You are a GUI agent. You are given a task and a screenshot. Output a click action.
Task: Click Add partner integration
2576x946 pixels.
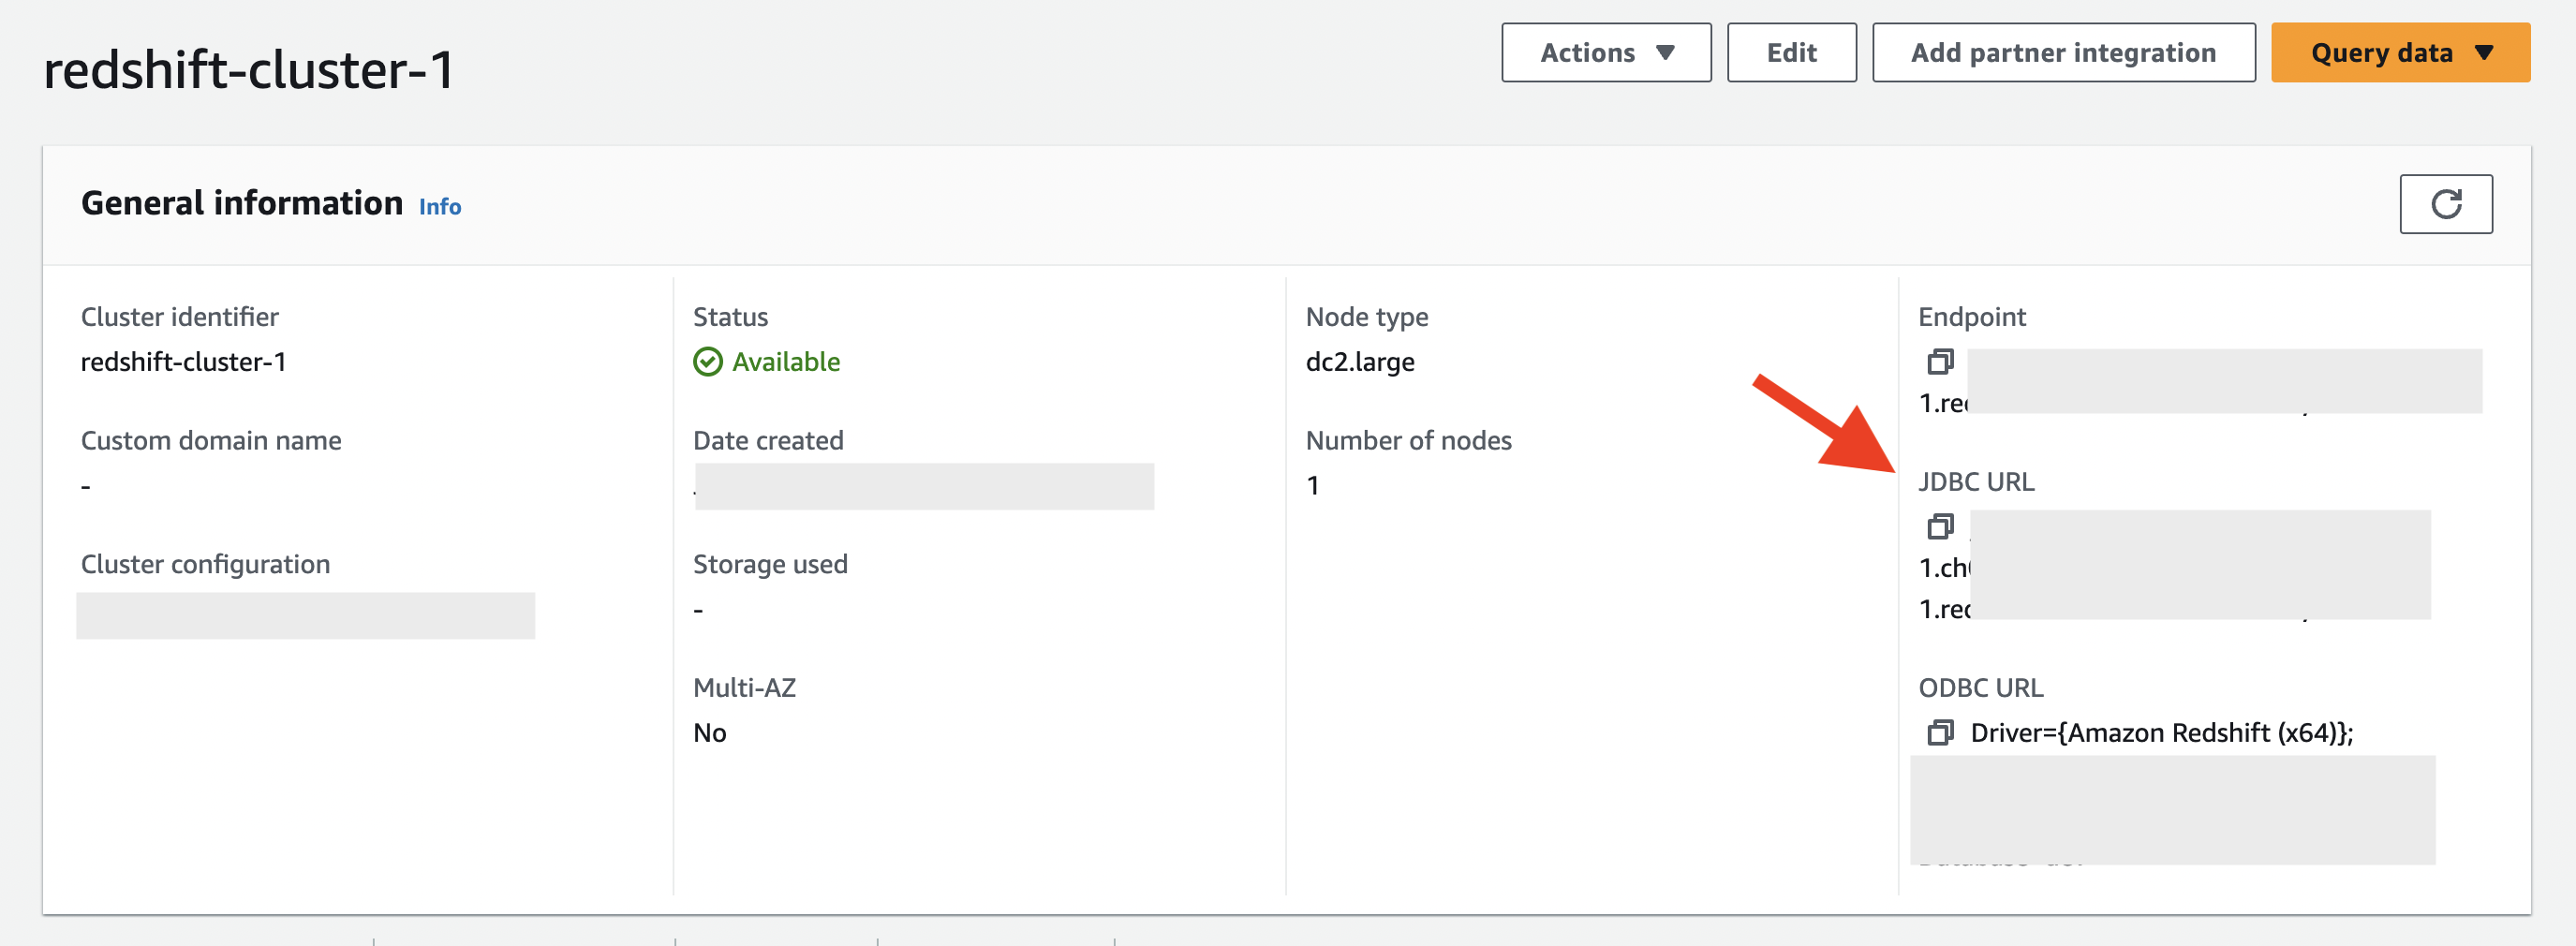2063,53
